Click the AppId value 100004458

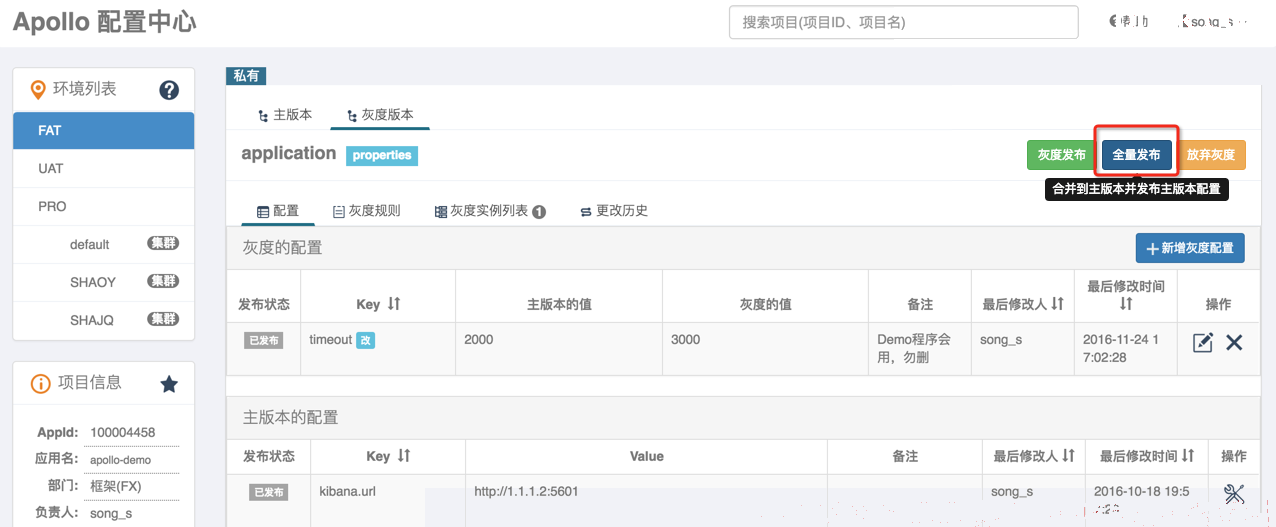coord(122,433)
